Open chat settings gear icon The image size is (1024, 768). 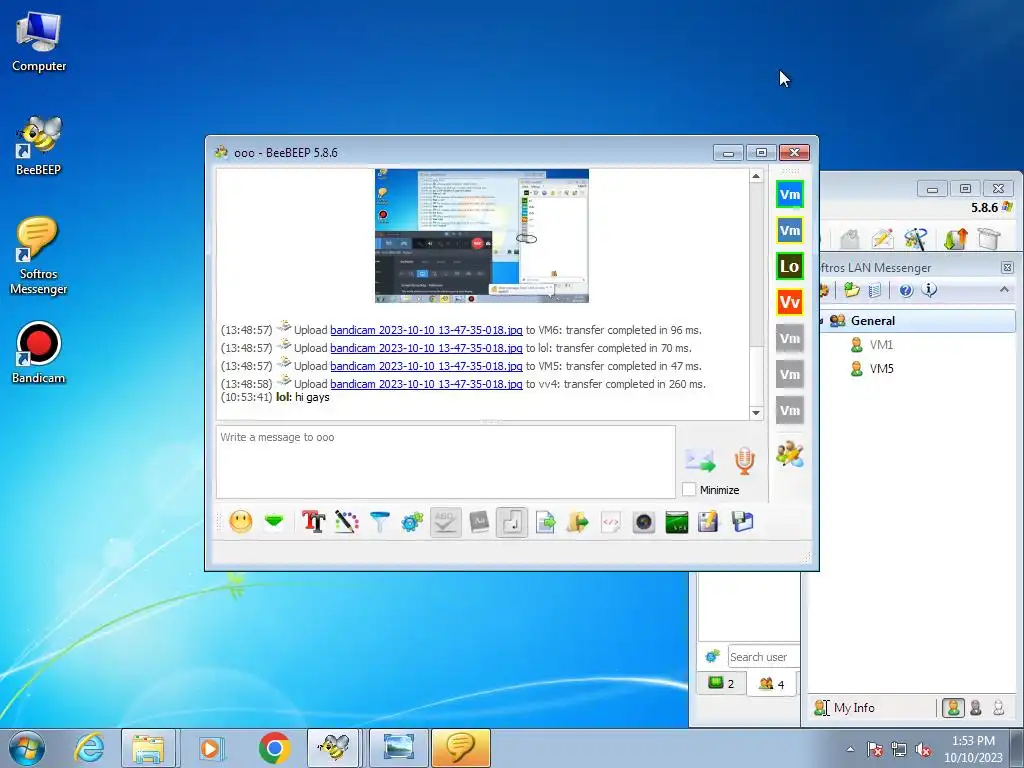pyautogui.click(x=412, y=522)
